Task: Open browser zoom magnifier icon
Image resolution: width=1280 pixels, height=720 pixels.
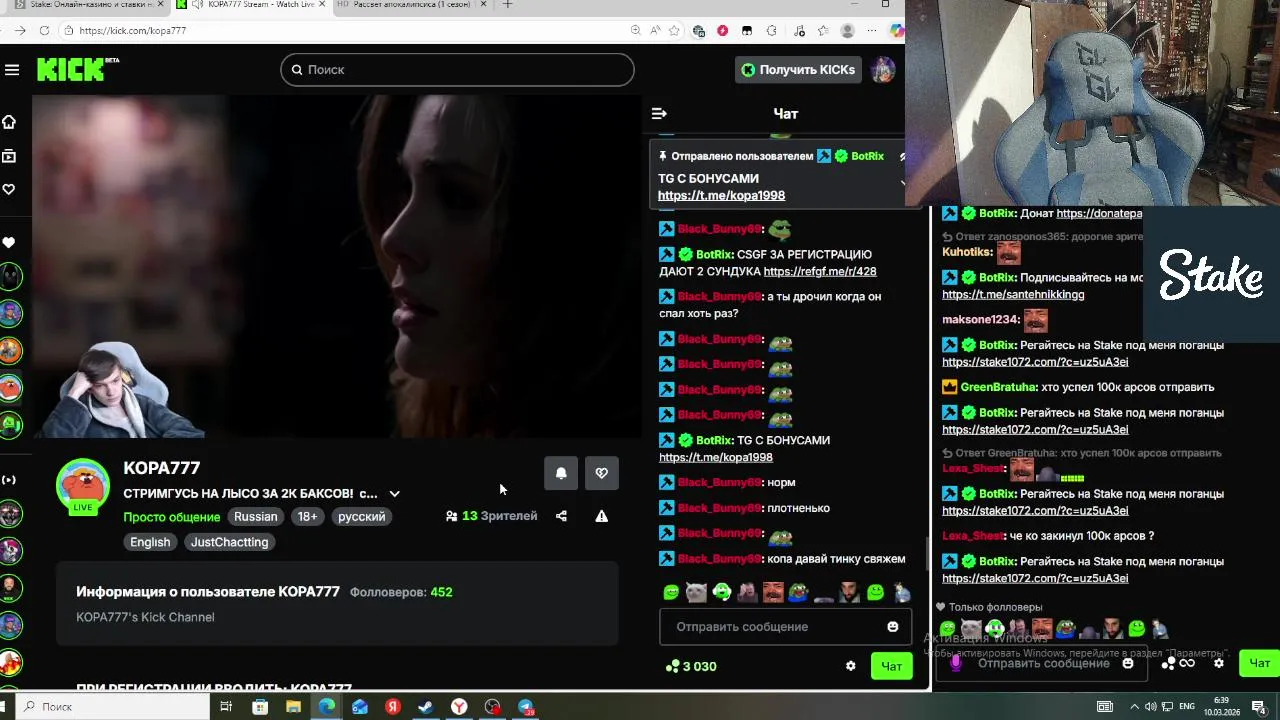Action: [x=636, y=31]
